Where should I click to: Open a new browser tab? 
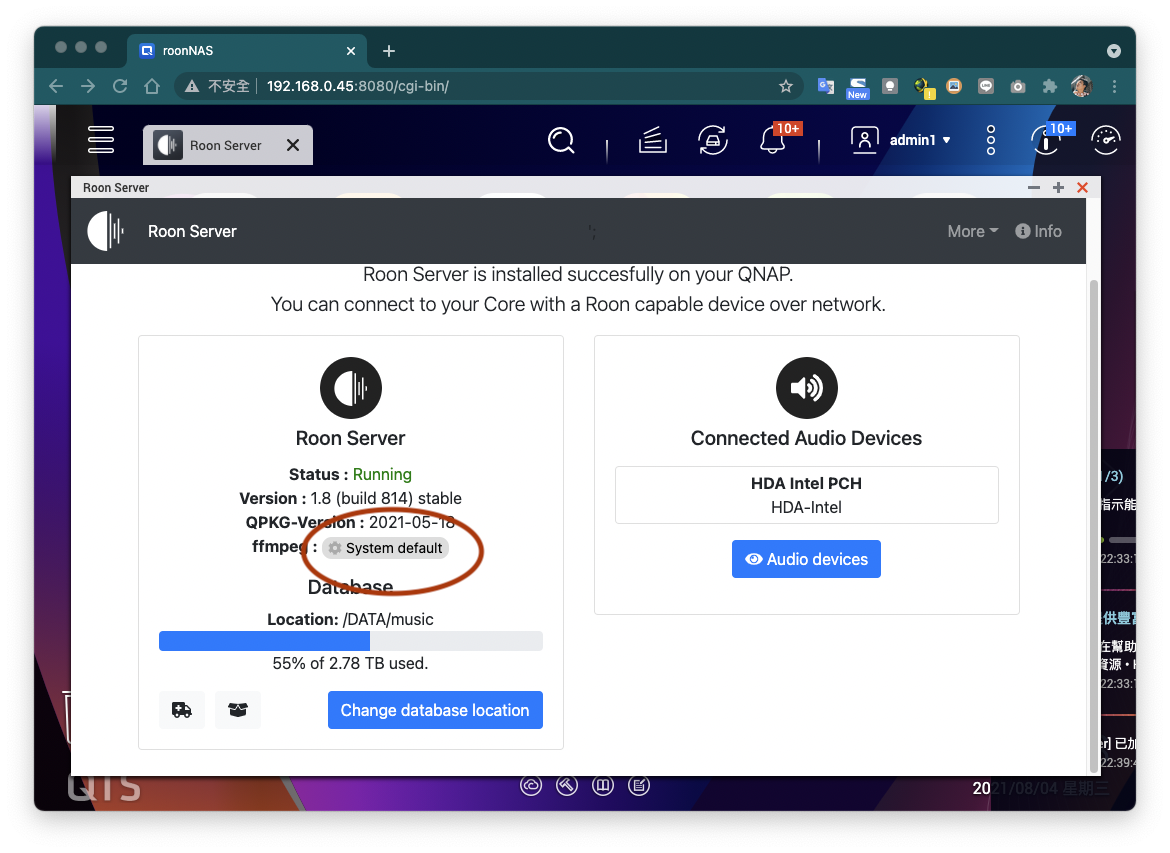(389, 51)
